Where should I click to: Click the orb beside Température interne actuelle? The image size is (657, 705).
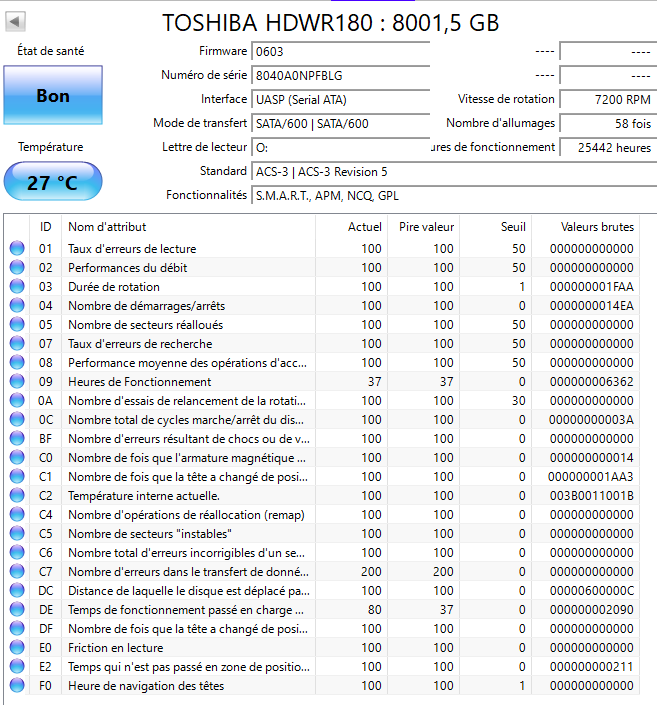pos(17,495)
